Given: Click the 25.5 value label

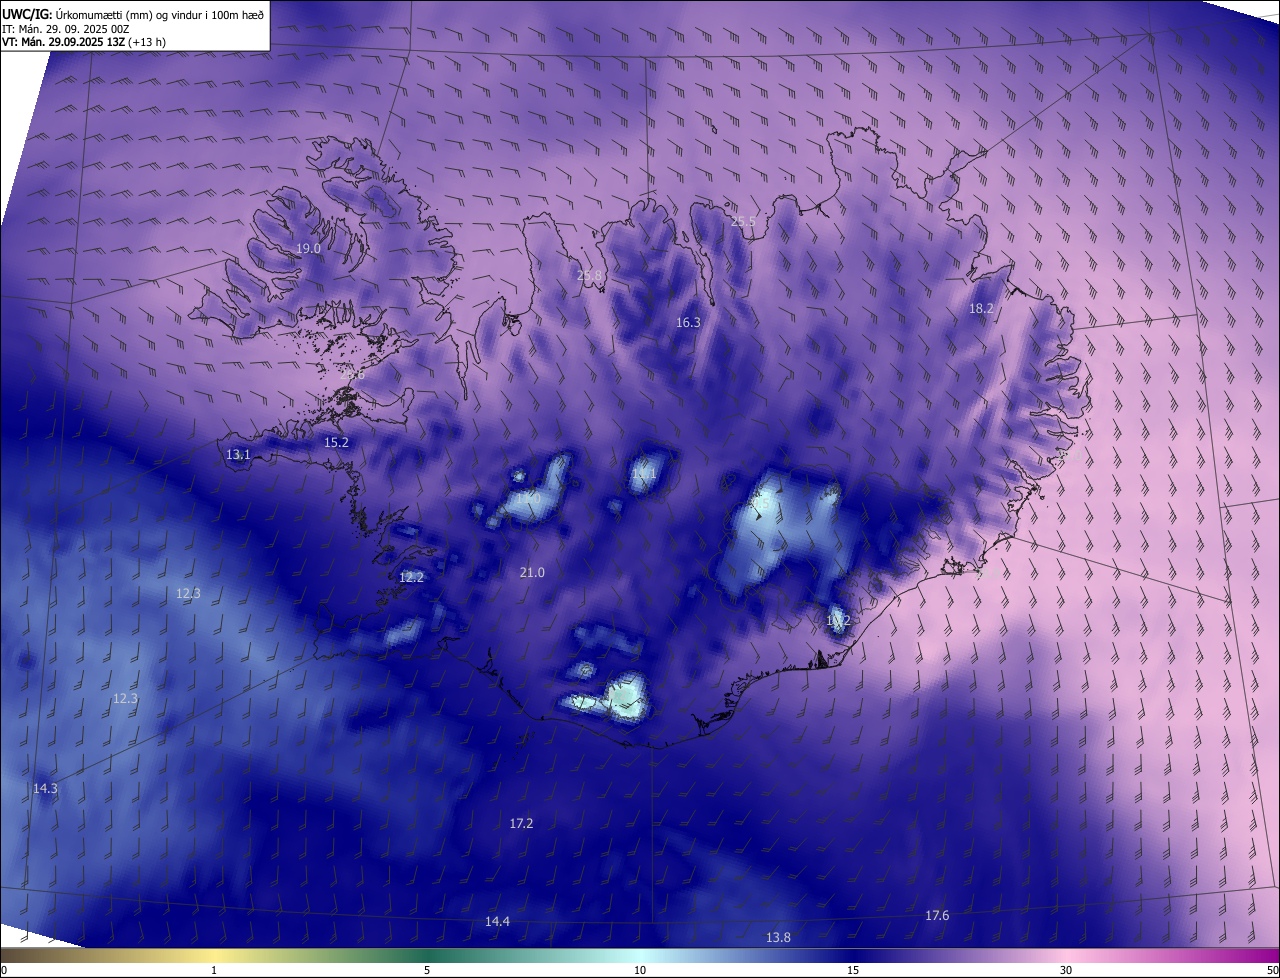Looking at the screenshot, I should pyautogui.click(x=743, y=222).
